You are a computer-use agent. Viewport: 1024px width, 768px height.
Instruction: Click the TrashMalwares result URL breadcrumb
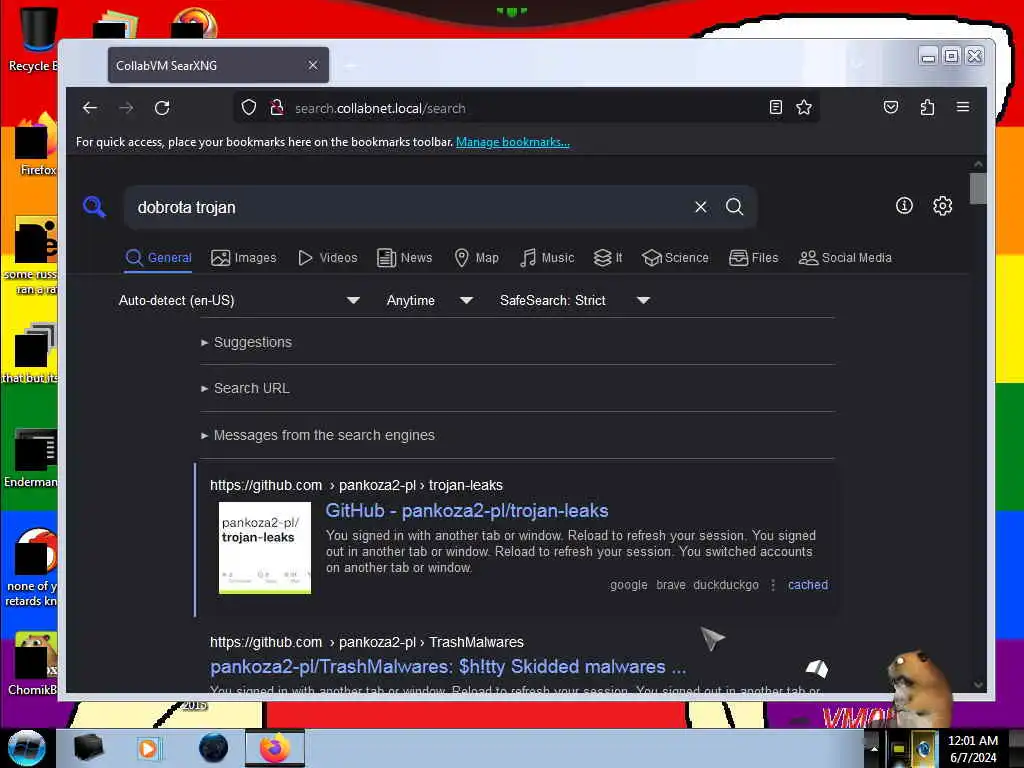[366, 642]
